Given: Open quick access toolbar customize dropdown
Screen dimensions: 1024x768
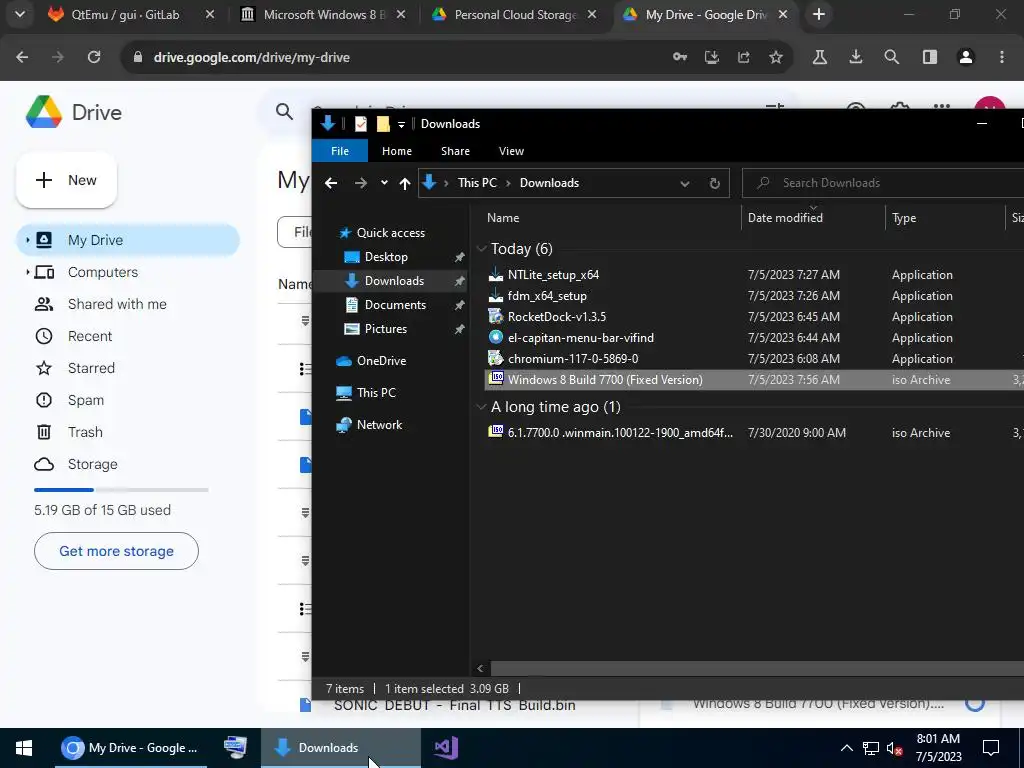Looking at the screenshot, I should point(401,124).
